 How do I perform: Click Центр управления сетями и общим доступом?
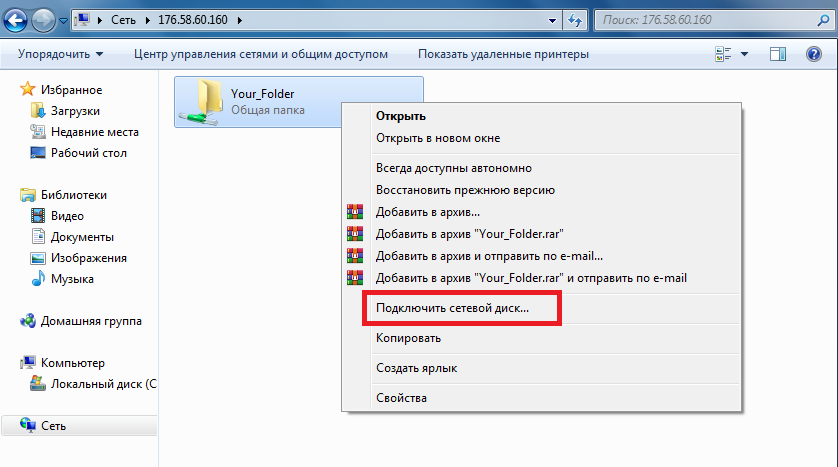tap(261, 54)
